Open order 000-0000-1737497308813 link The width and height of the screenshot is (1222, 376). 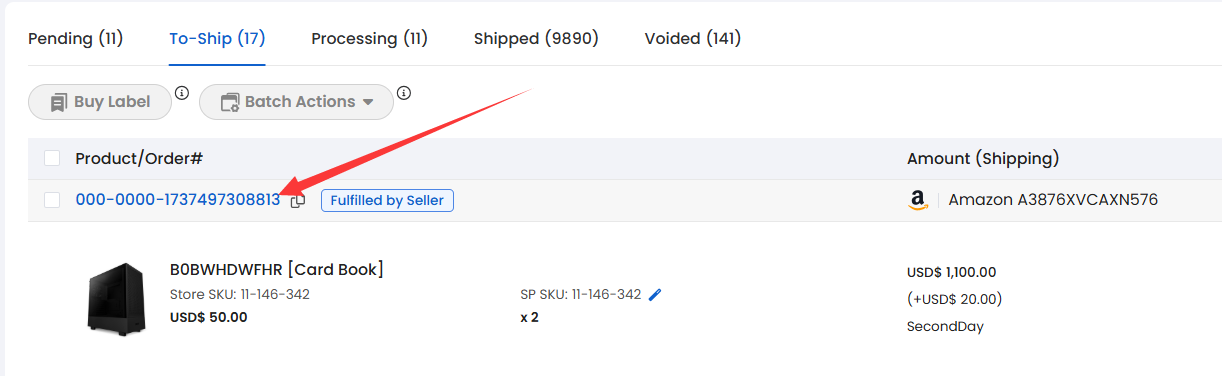tap(178, 200)
